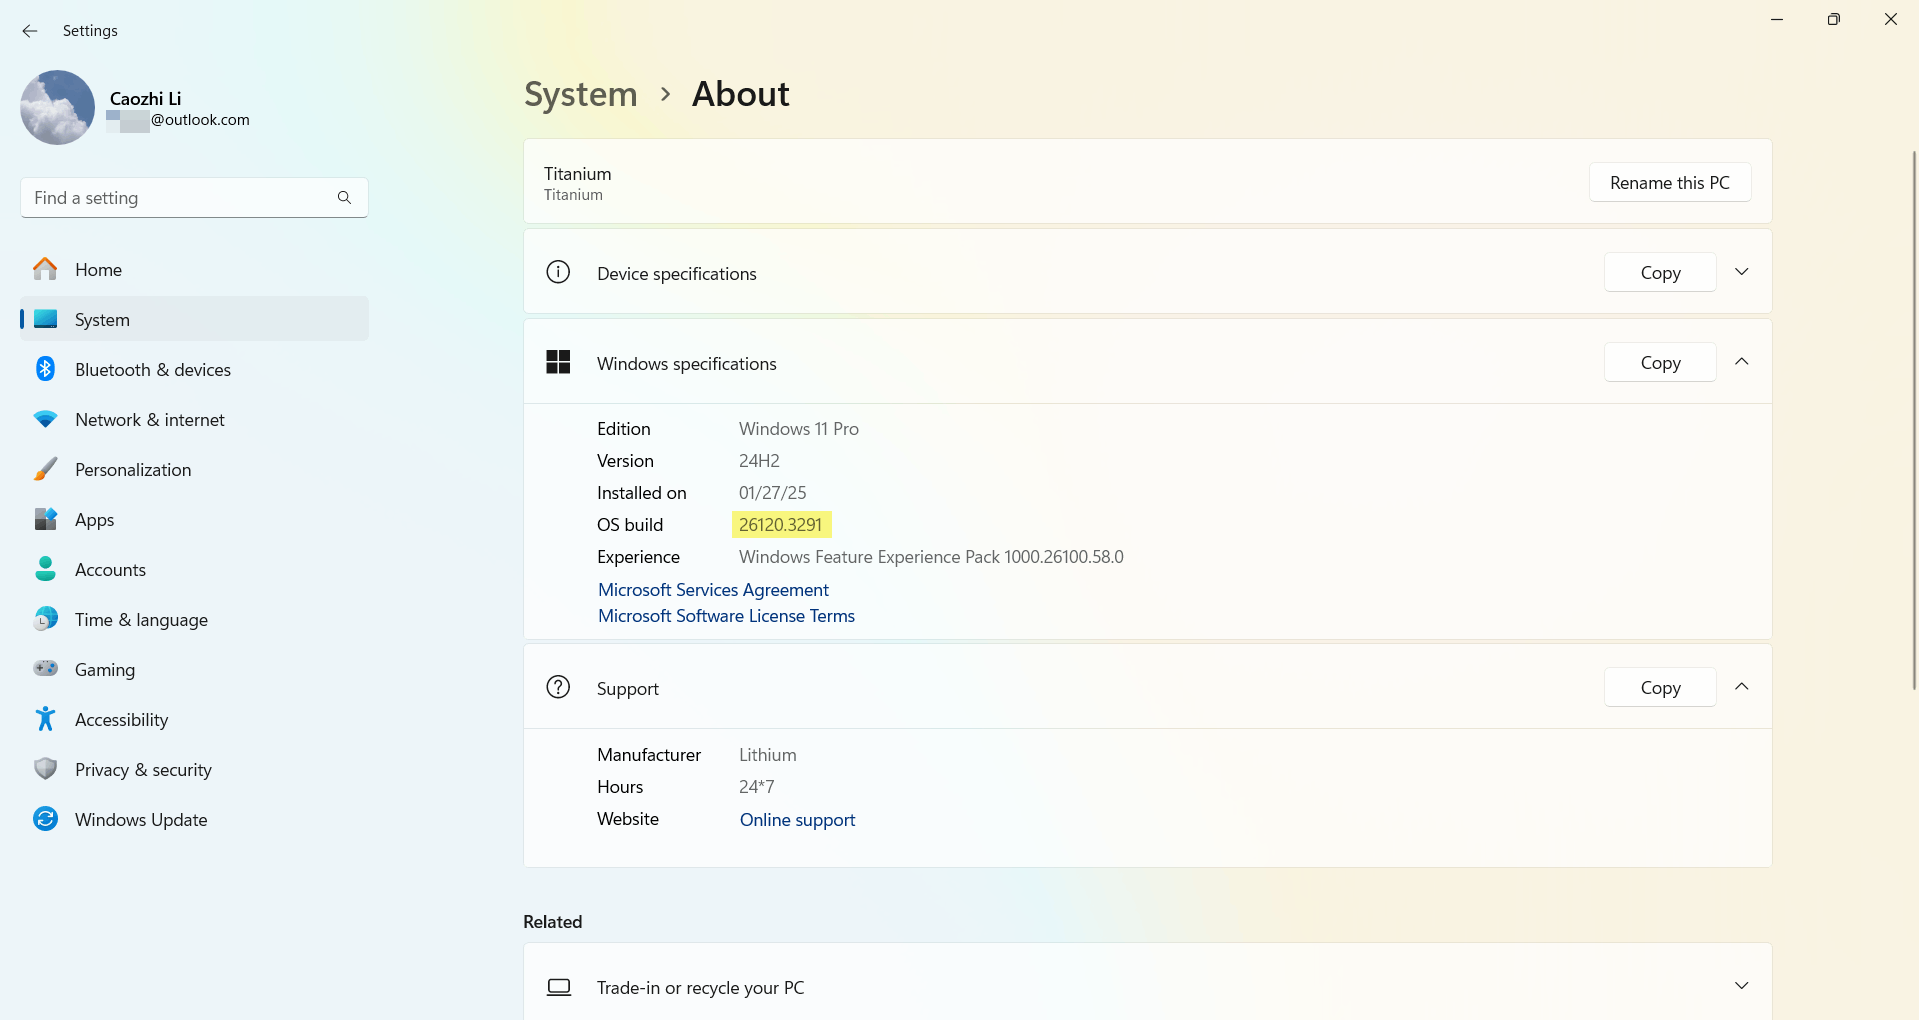The height and width of the screenshot is (1020, 1919).
Task: Copy the Windows specifications
Action: click(x=1660, y=362)
